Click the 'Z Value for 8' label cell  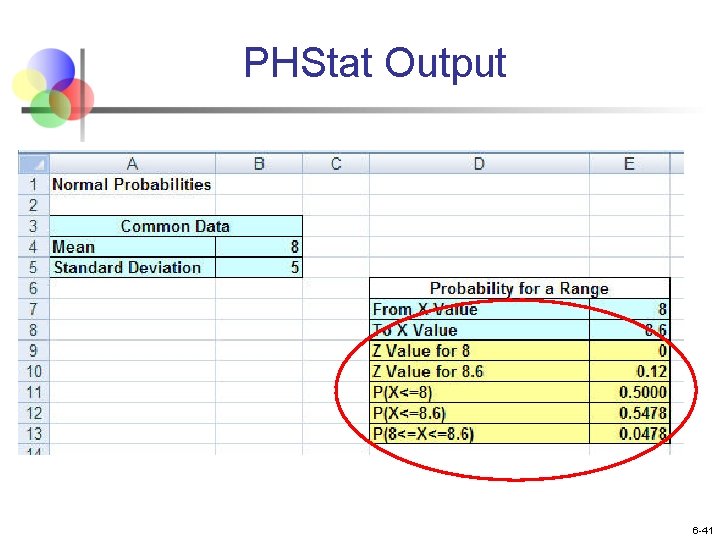click(x=479, y=351)
